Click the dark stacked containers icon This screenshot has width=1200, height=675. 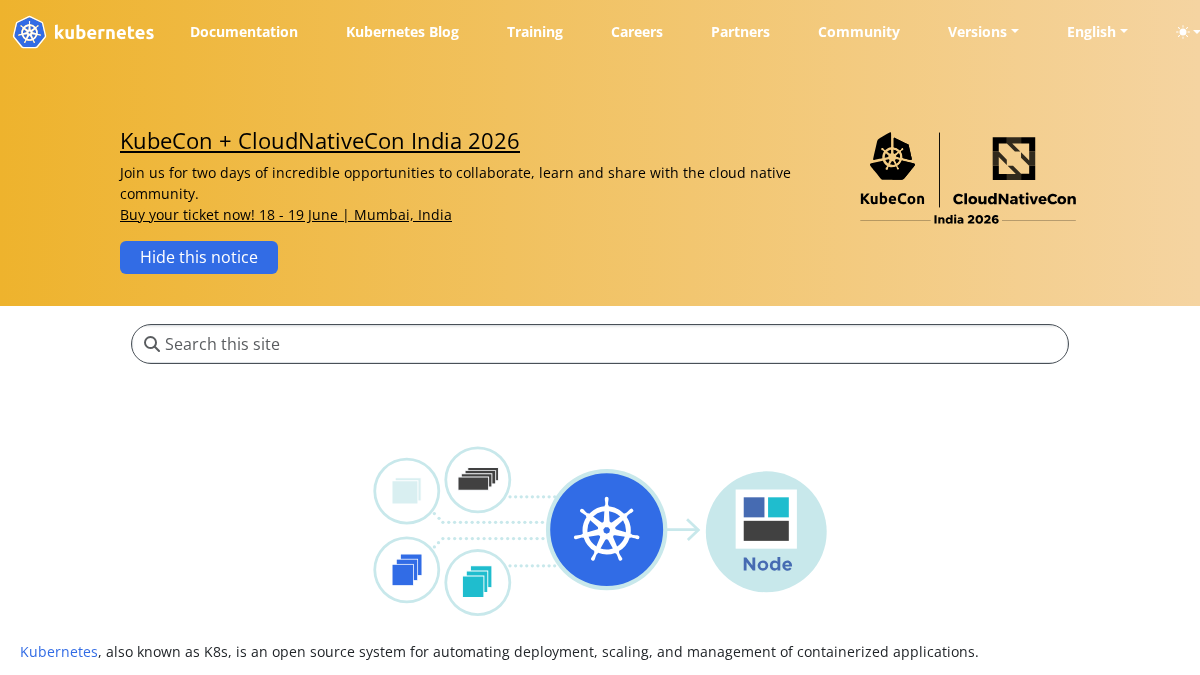point(478,480)
